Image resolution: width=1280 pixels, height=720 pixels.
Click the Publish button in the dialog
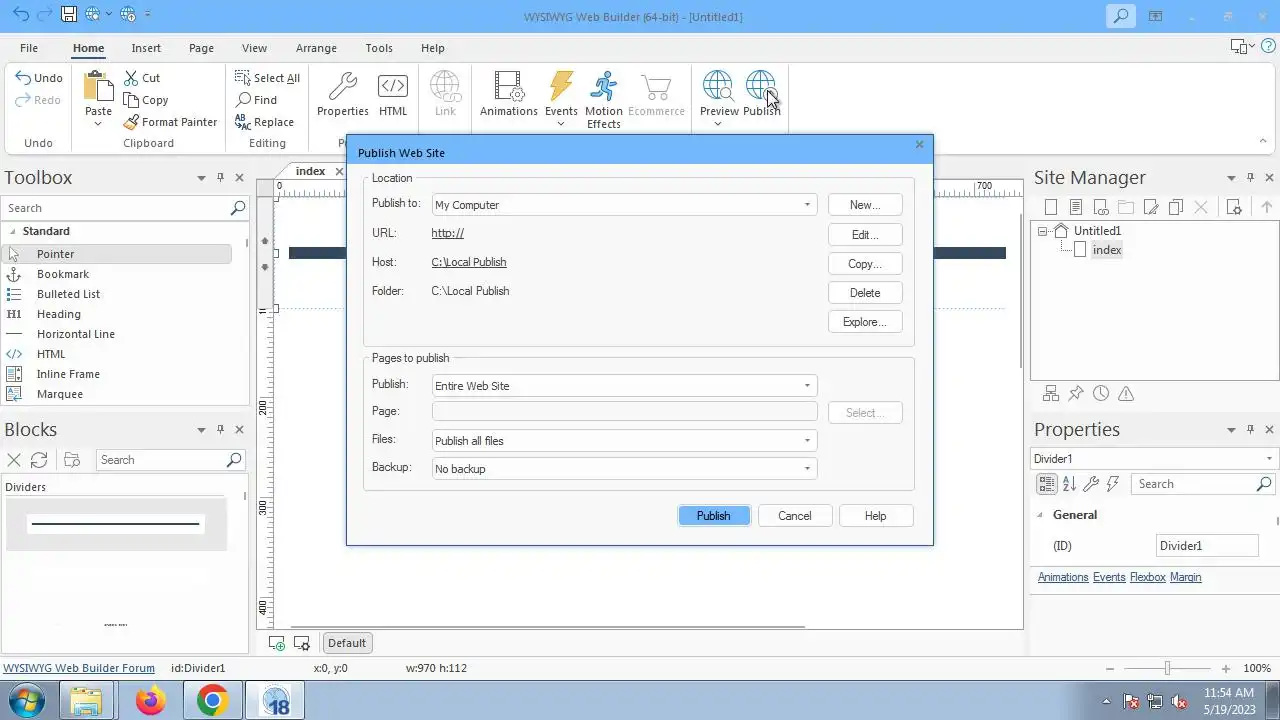point(713,516)
